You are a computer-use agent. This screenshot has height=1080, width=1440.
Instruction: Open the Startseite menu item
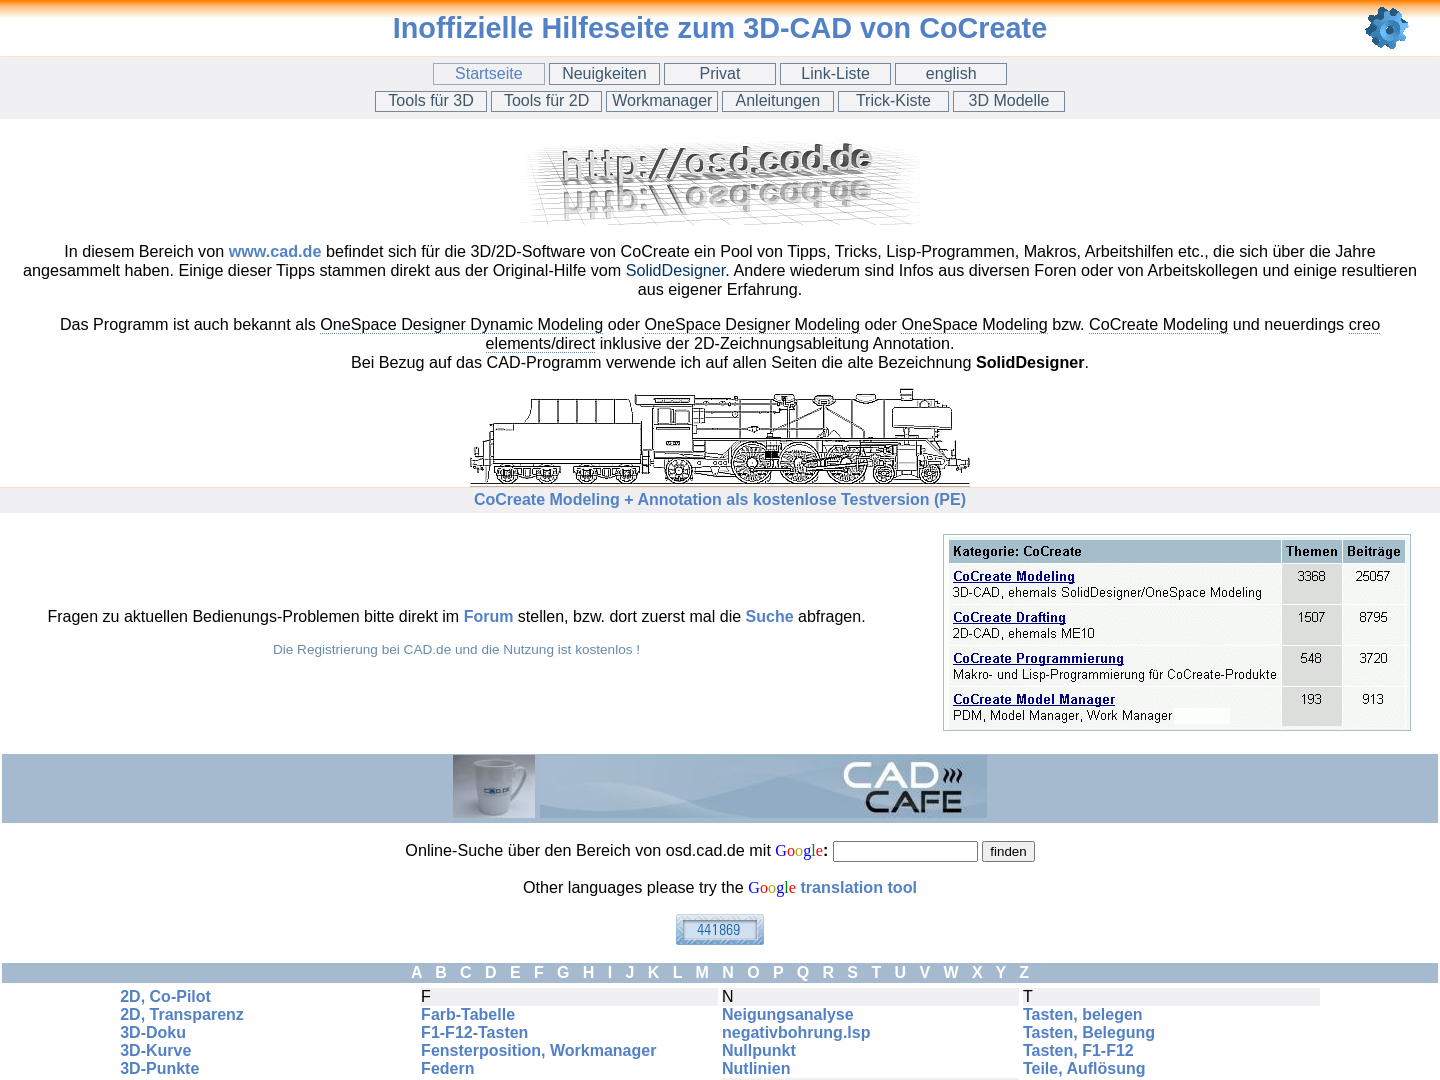[x=489, y=74]
